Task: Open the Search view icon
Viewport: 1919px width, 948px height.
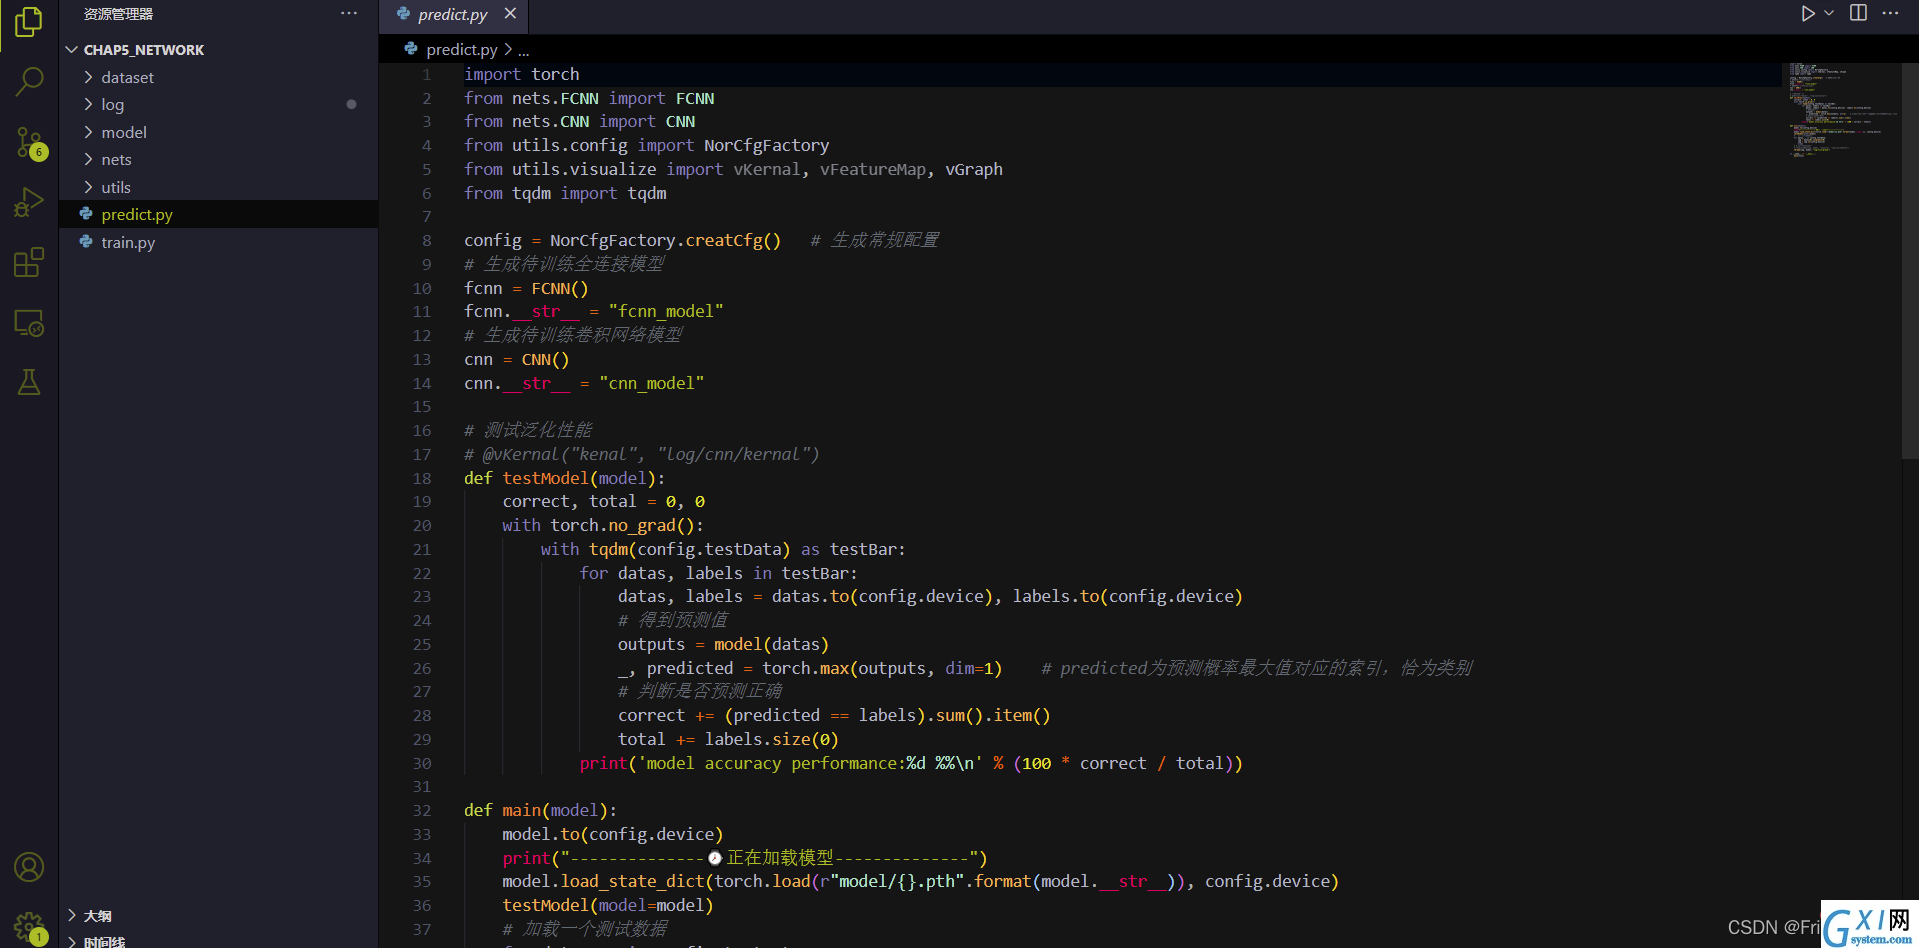Action: (29, 81)
